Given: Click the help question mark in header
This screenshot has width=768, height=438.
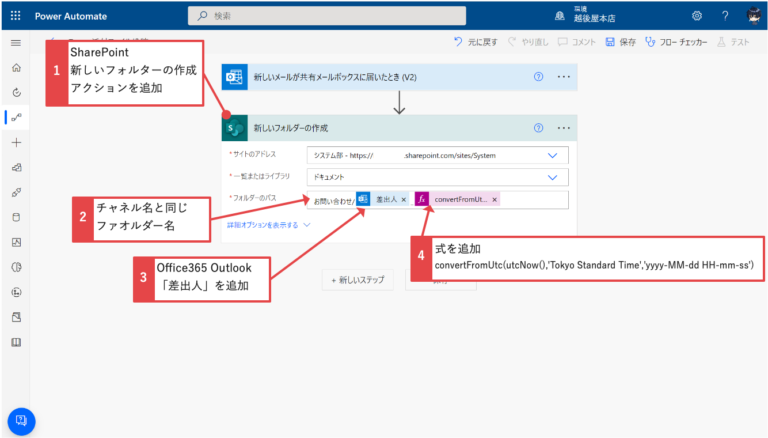Looking at the screenshot, I should tap(723, 15).
